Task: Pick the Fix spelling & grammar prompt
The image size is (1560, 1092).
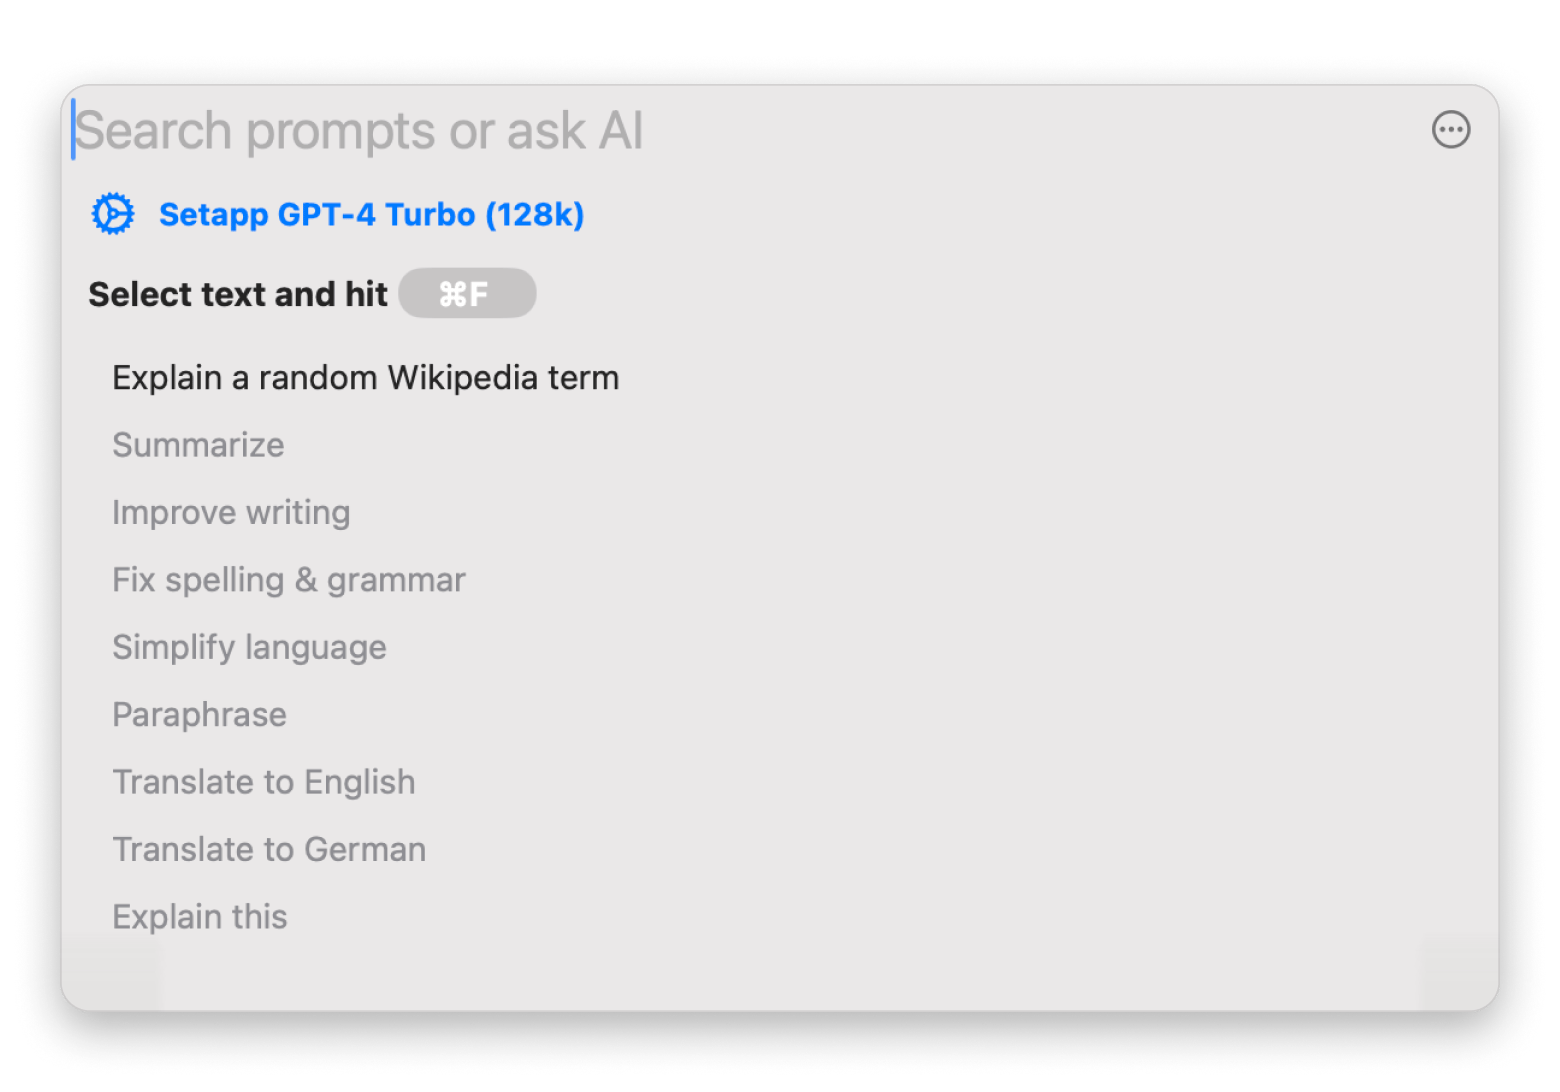Action: tap(289, 580)
